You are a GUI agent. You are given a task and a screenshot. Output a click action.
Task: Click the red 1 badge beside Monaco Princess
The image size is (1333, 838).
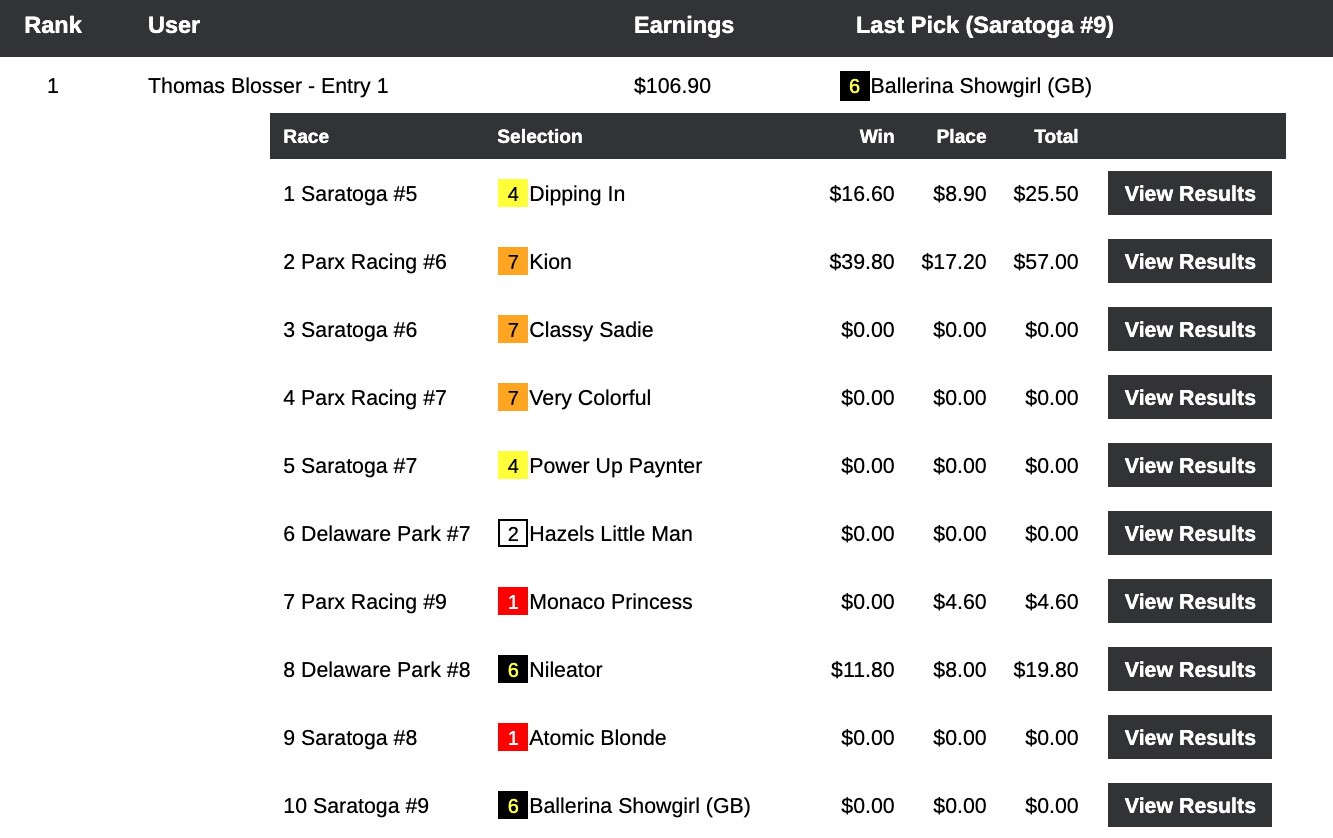point(512,602)
